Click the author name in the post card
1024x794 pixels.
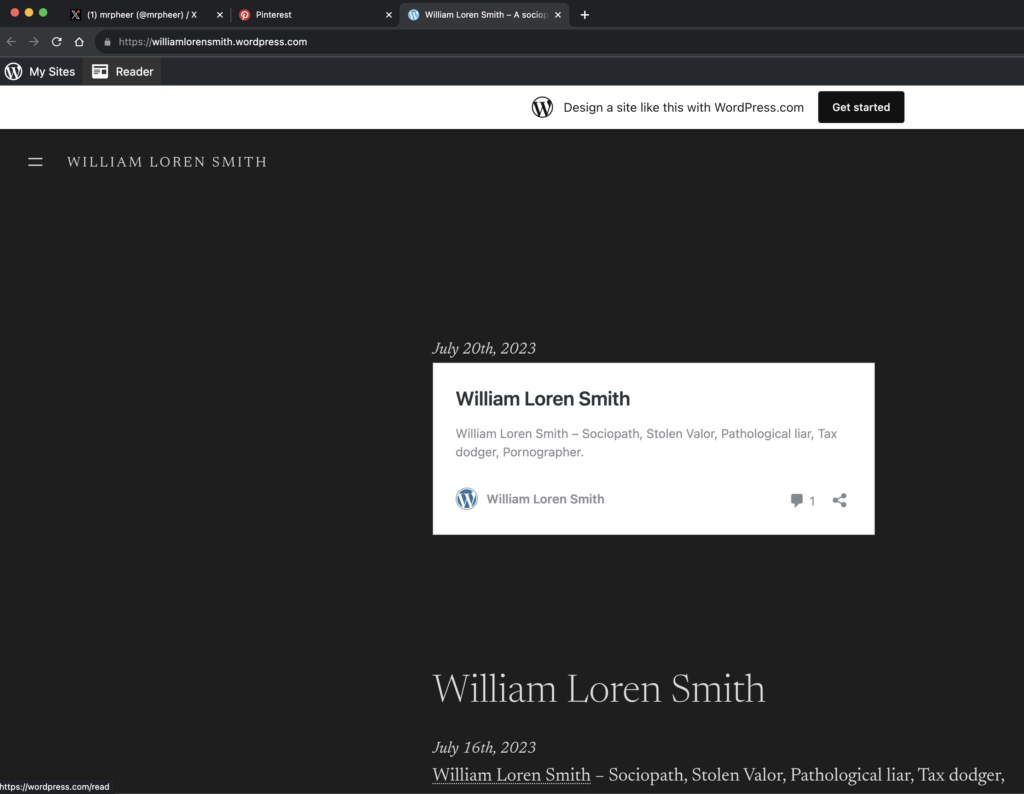(x=545, y=499)
